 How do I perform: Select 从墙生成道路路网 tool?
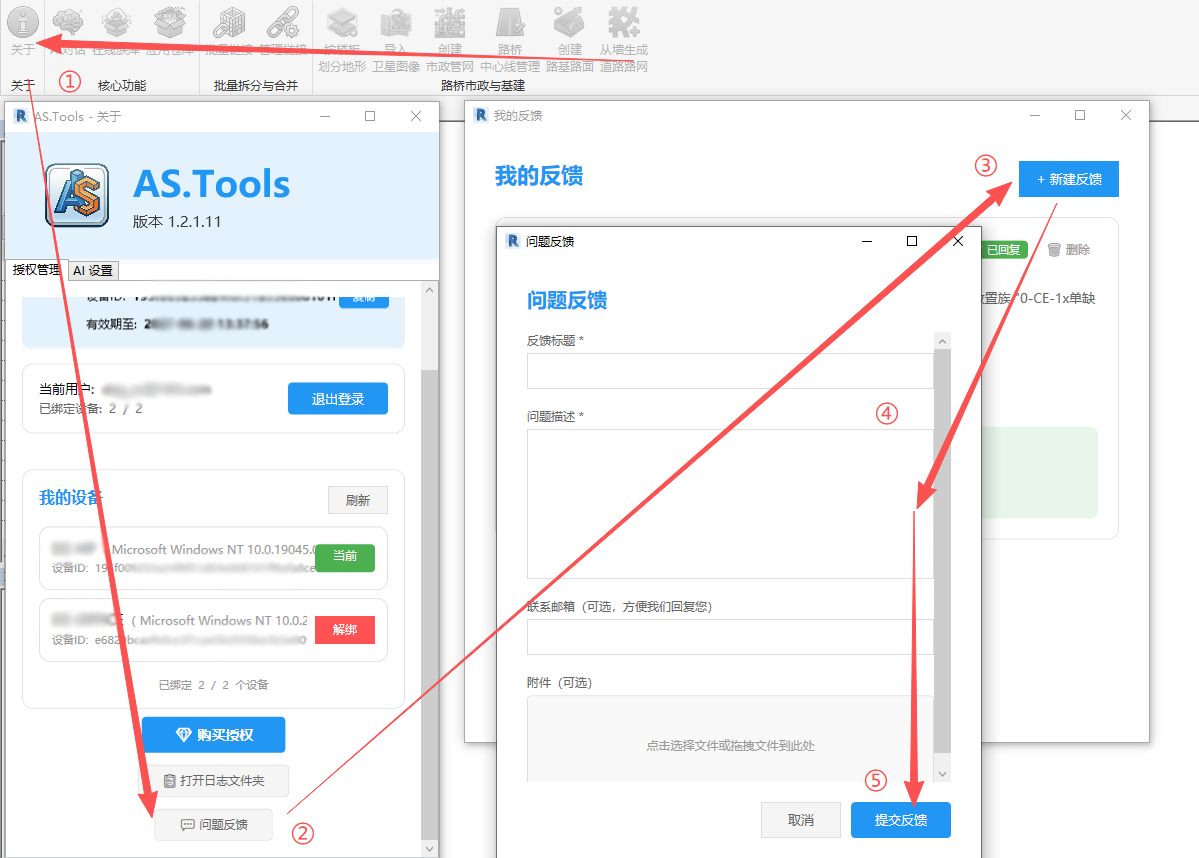pyautogui.click(x=623, y=38)
